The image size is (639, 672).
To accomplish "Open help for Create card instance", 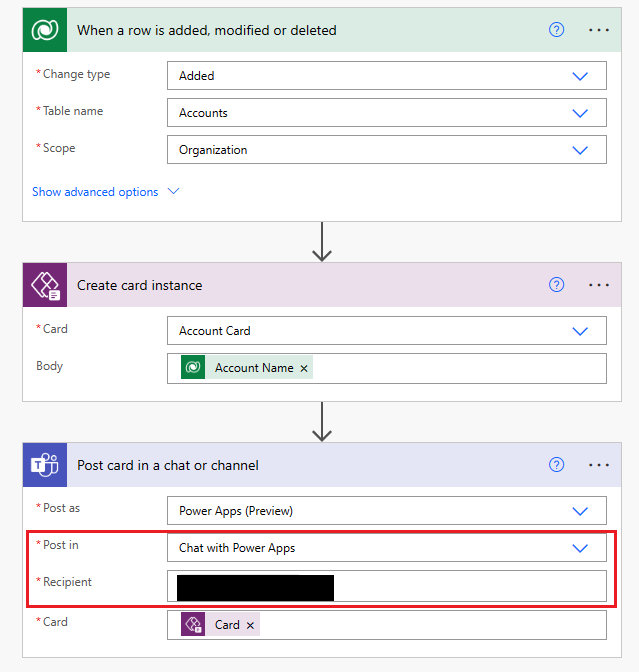I will [556, 285].
